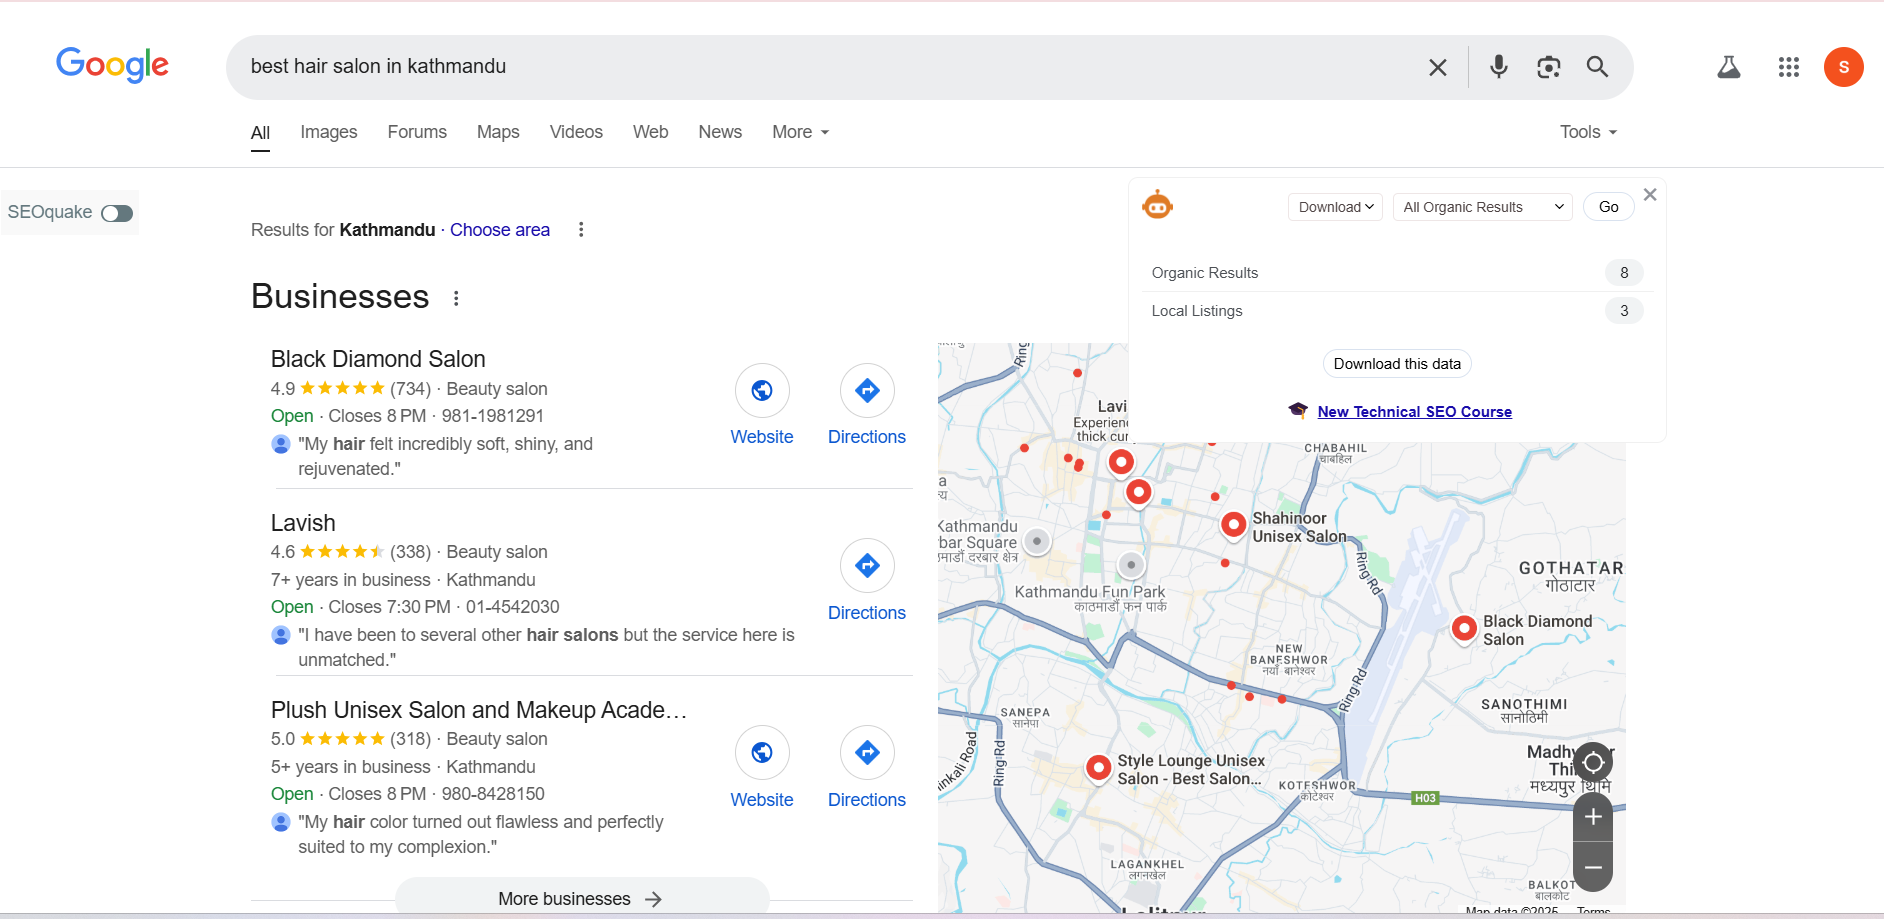Image resolution: width=1884 pixels, height=919 pixels.
Task: Activate voice search microphone
Action: pos(1497,67)
